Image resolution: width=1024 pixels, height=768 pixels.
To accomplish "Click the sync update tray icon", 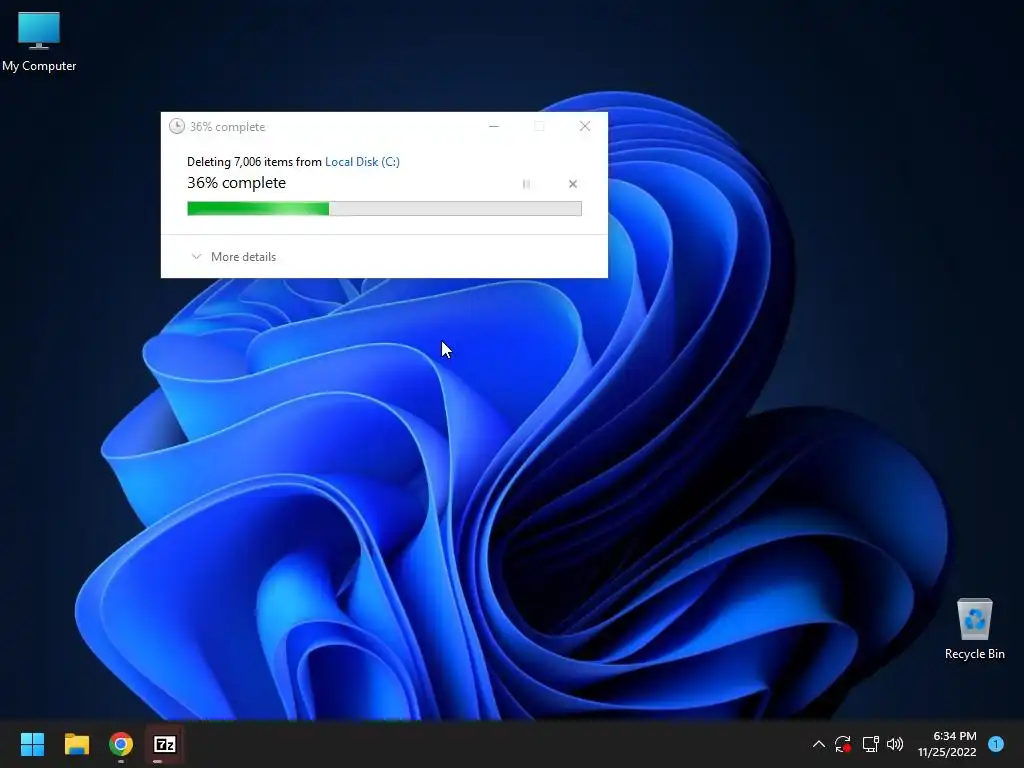I will point(842,744).
